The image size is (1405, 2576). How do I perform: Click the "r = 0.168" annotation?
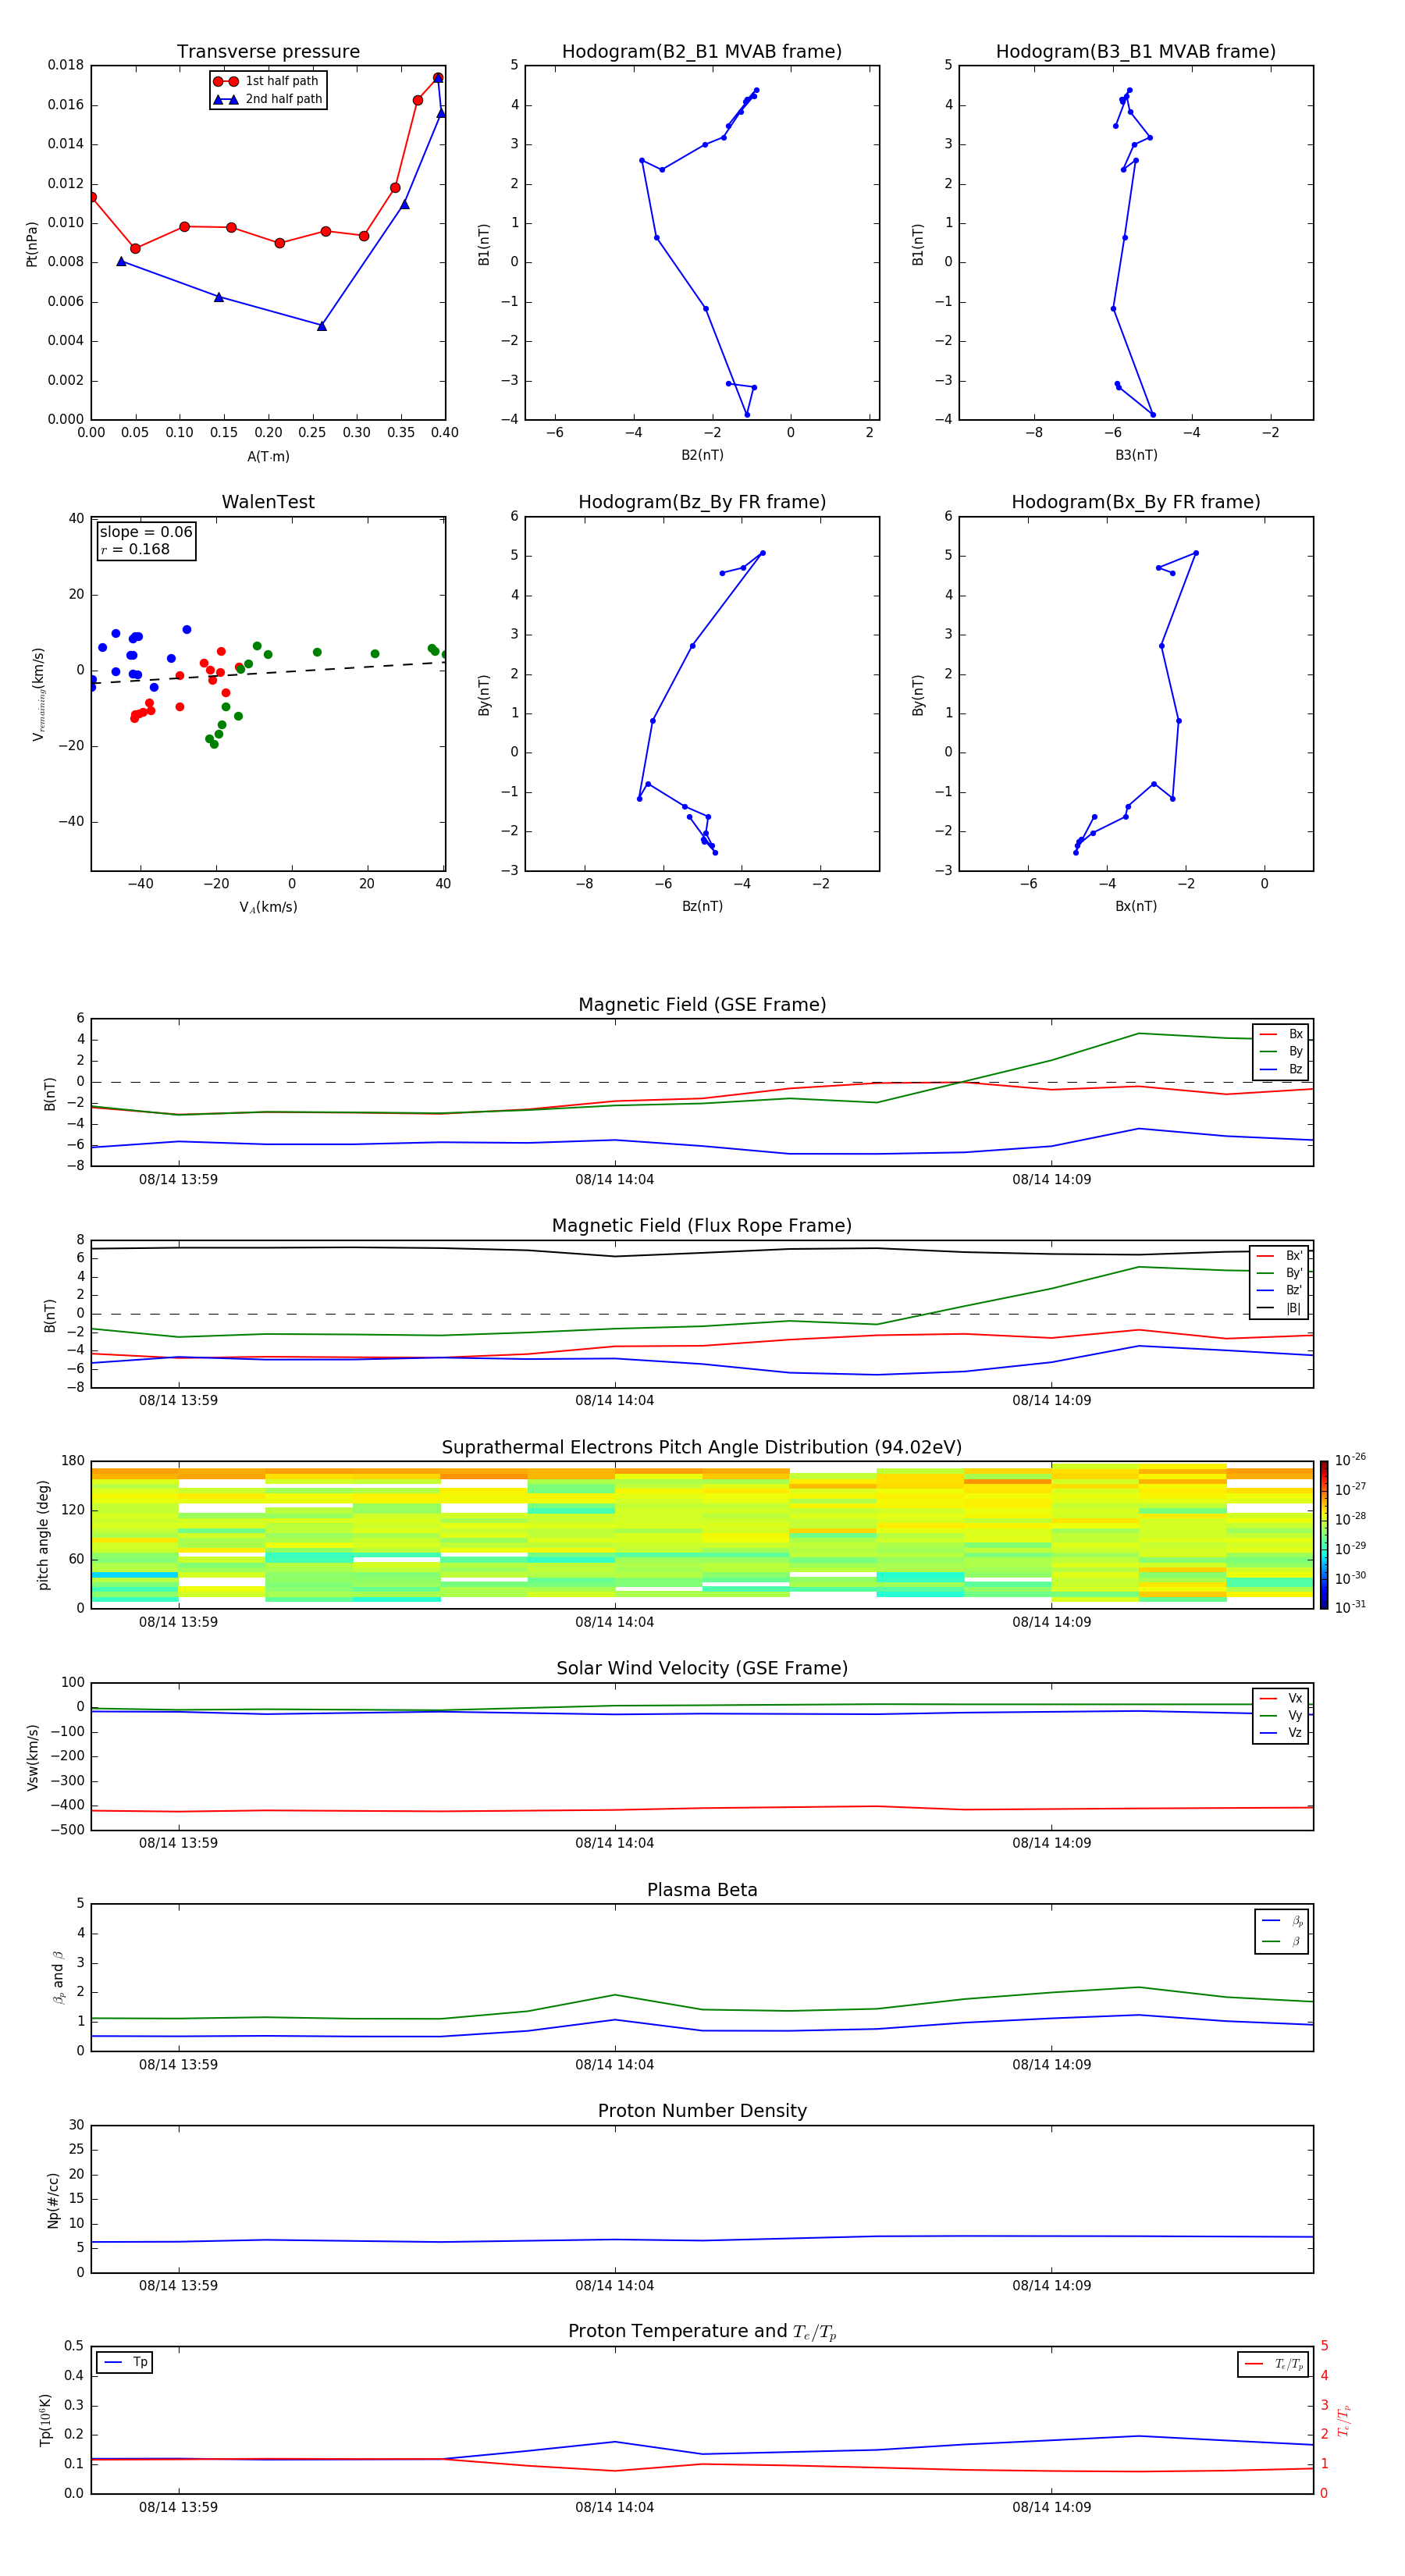(135, 549)
